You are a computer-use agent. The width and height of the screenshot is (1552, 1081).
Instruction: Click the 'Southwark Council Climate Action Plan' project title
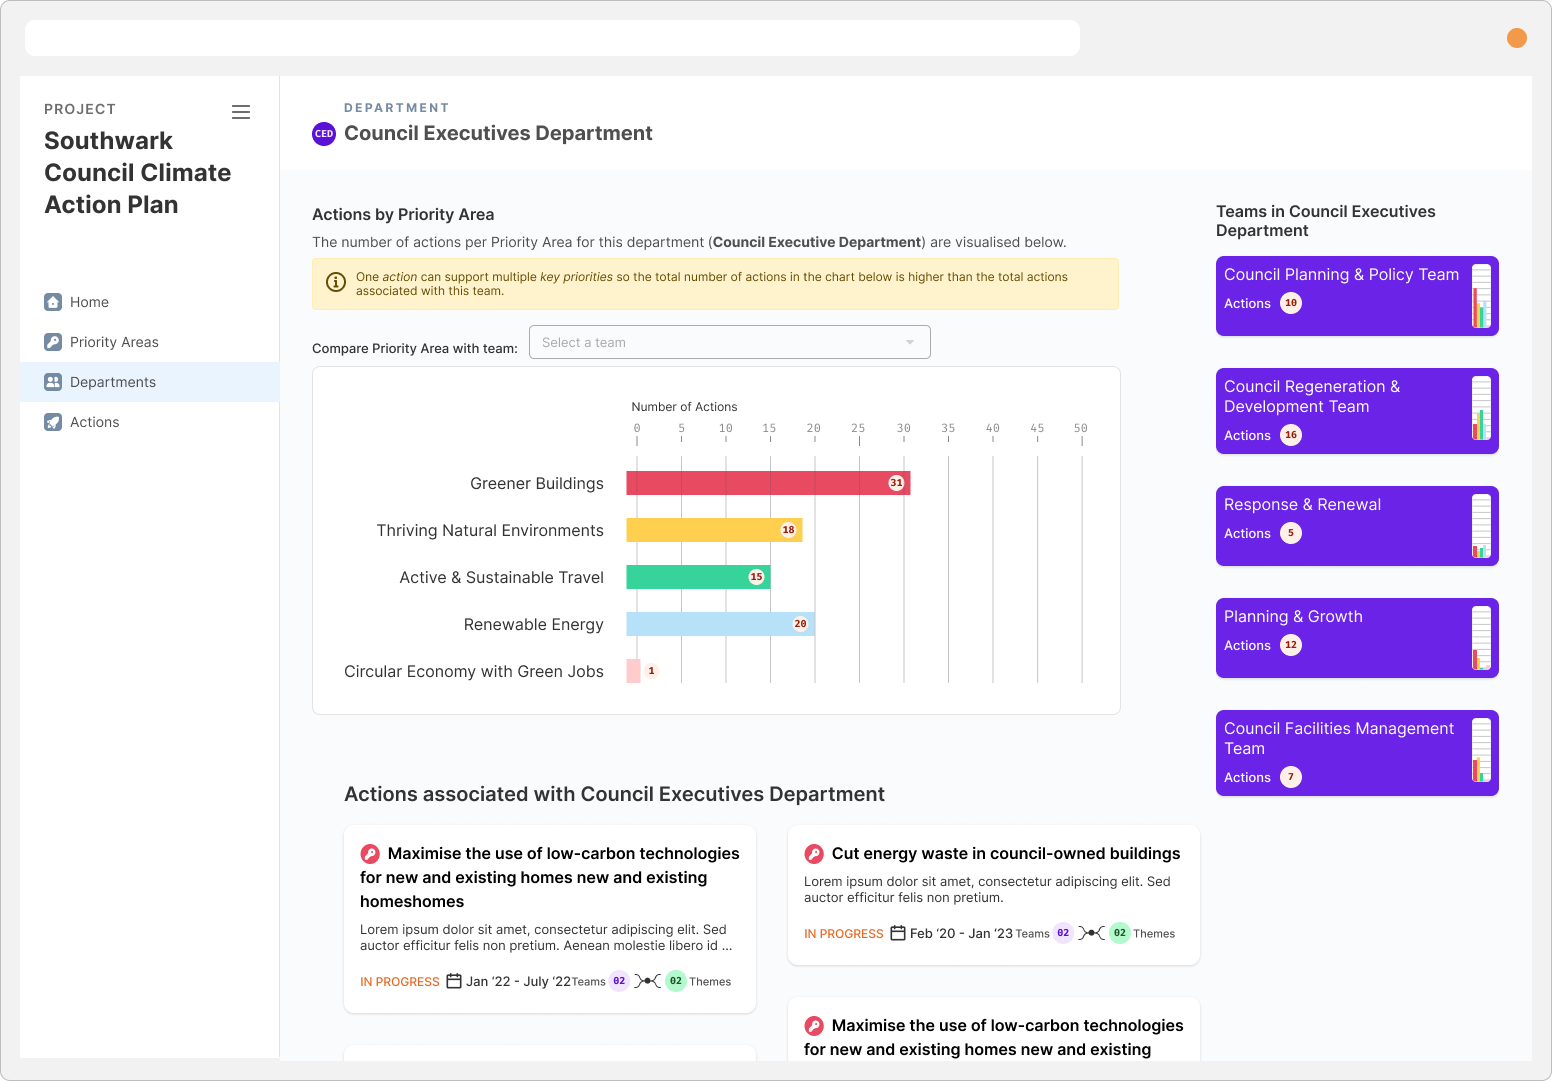[138, 173]
